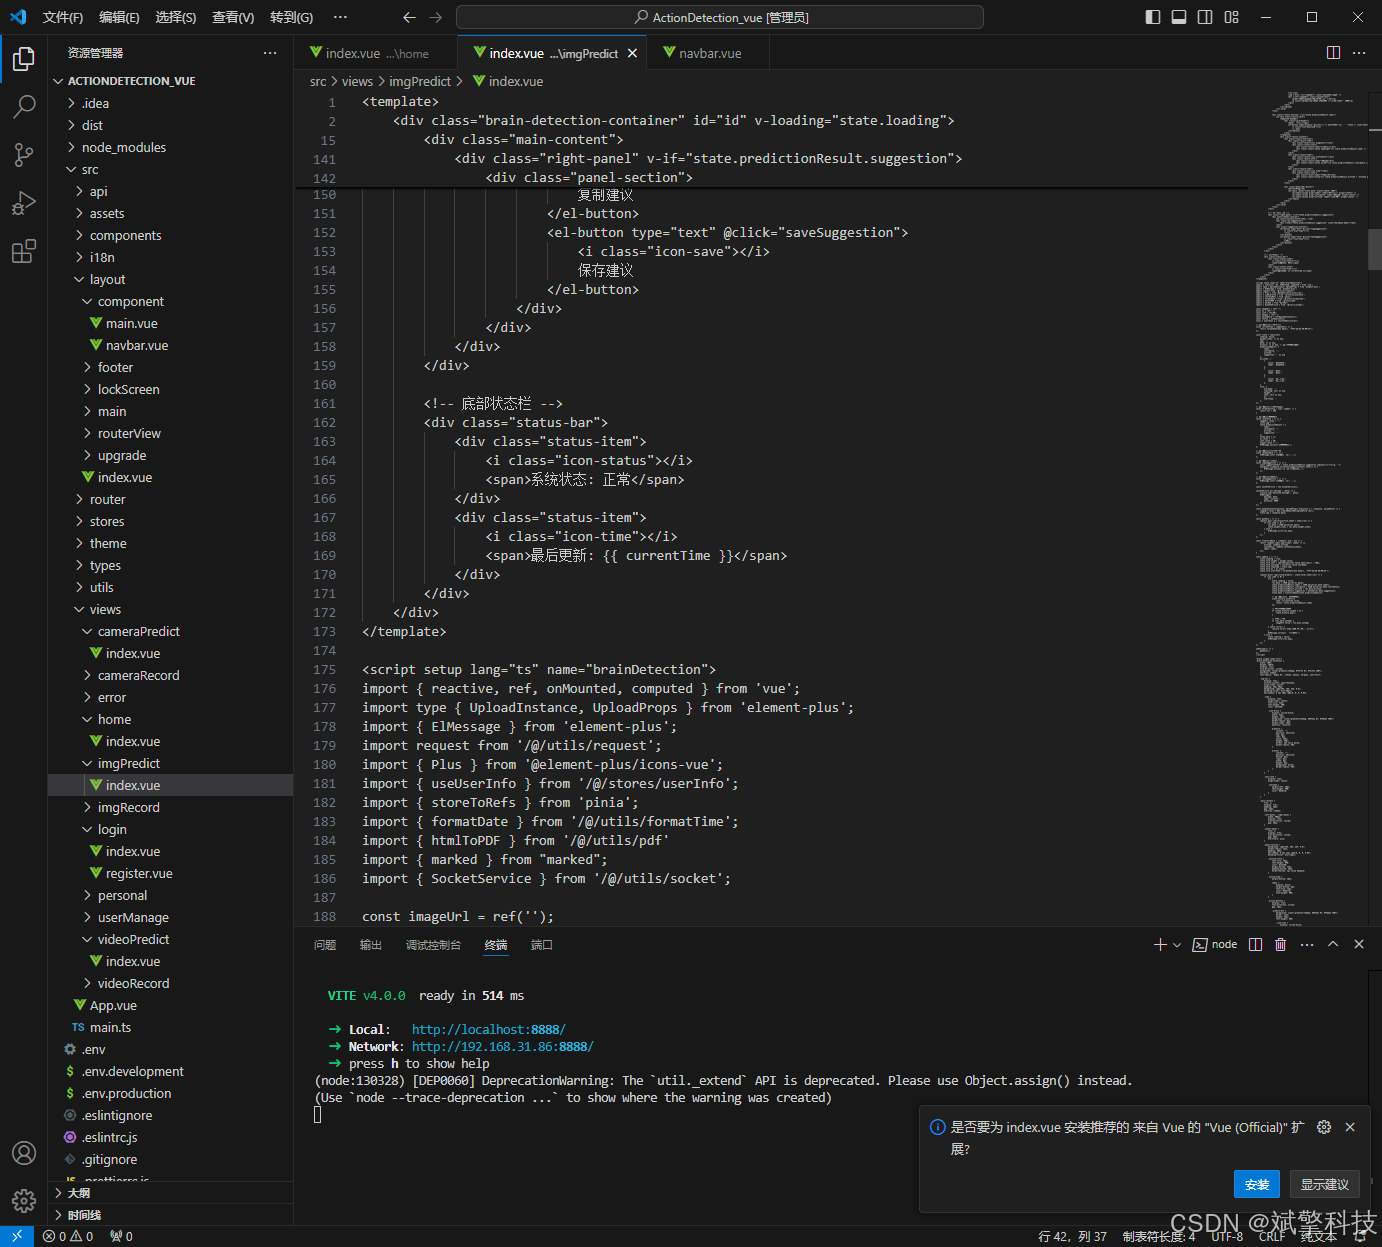
Task: Toggle primary sidebar visibility in title bar
Action: click(1153, 17)
